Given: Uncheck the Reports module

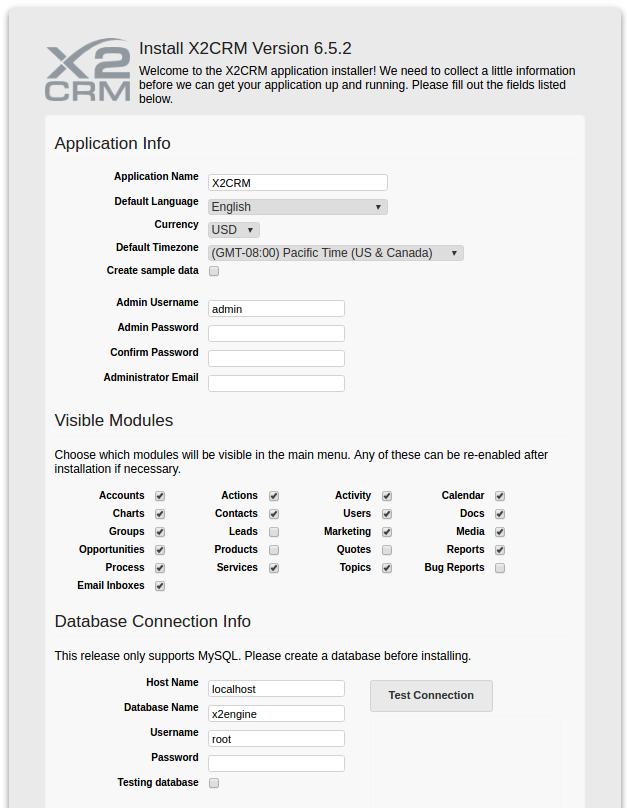Looking at the screenshot, I should (500, 550).
